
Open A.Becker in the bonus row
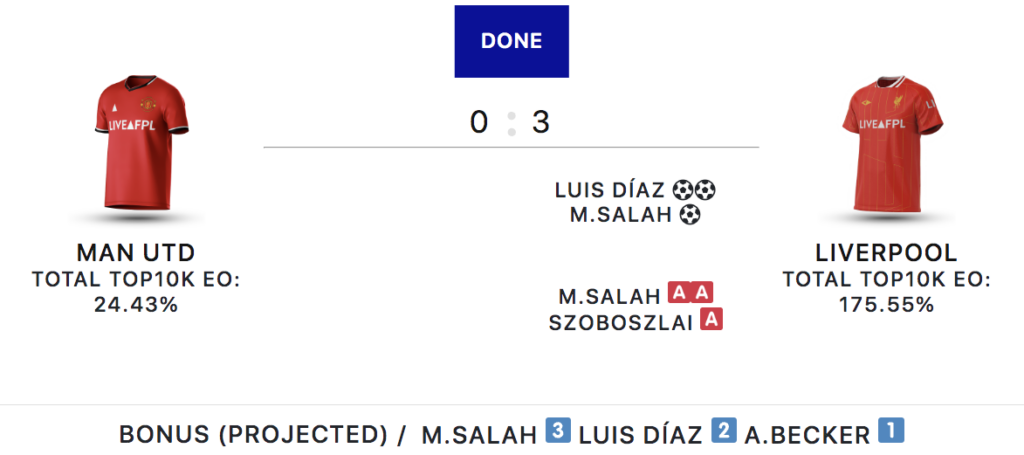click(x=806, y=435)
